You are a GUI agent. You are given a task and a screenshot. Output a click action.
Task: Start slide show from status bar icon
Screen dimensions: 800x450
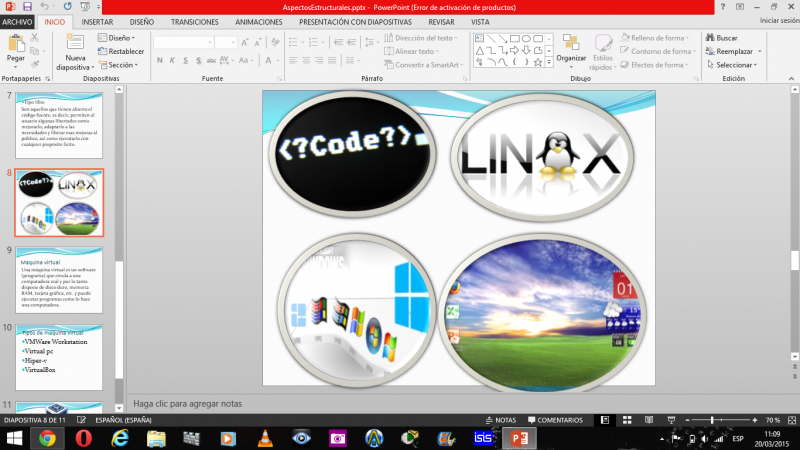(671, 420)
